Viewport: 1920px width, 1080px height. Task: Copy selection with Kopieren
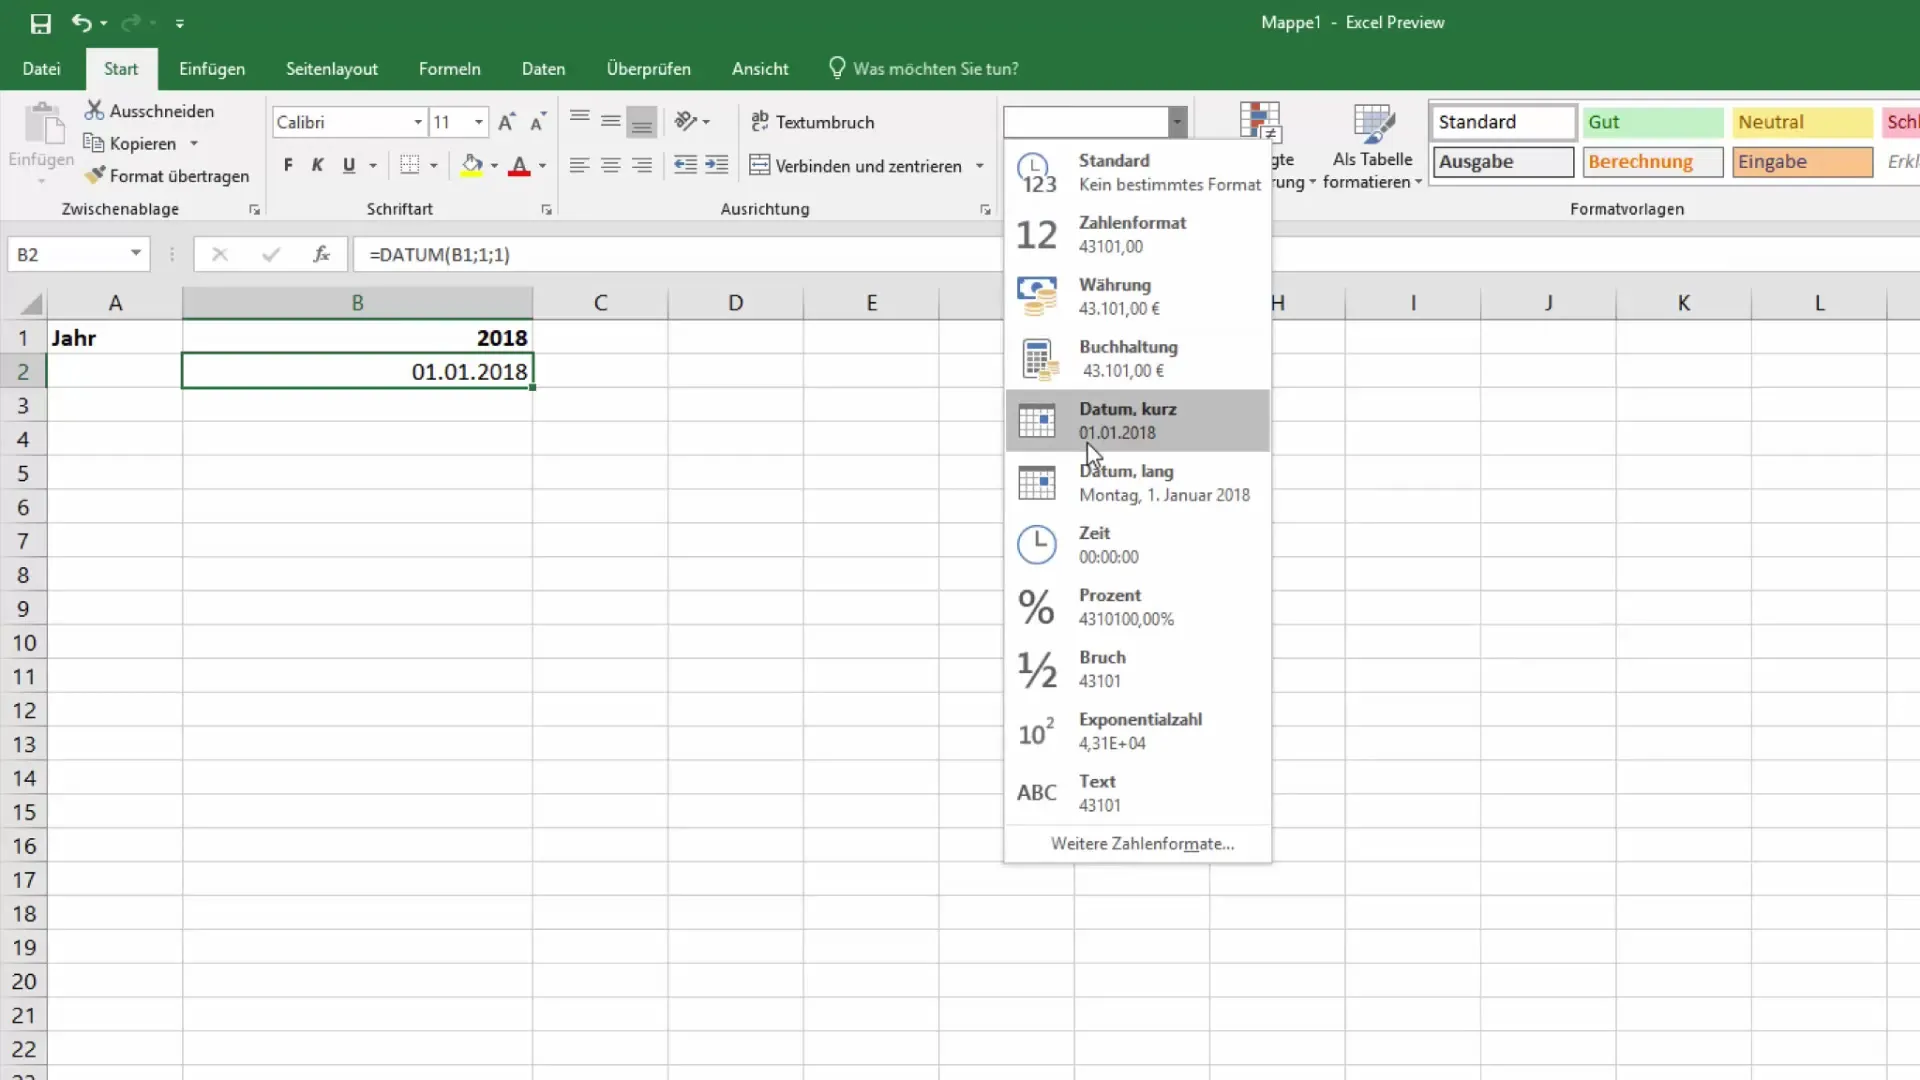point(131,143)
